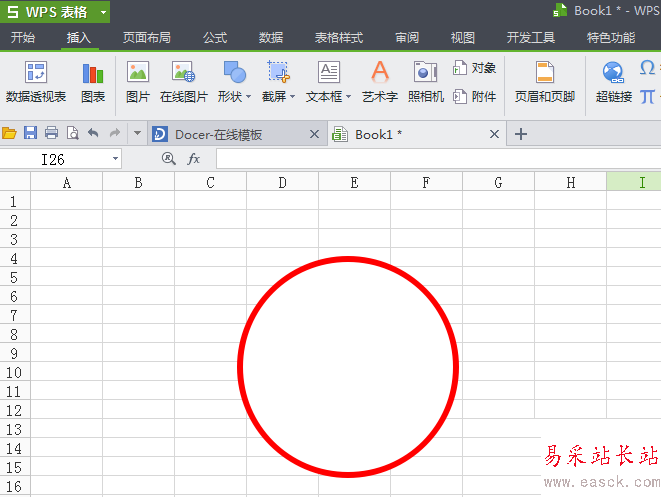
Task: Select row 14 header
Action: click(x=14, y=448)
